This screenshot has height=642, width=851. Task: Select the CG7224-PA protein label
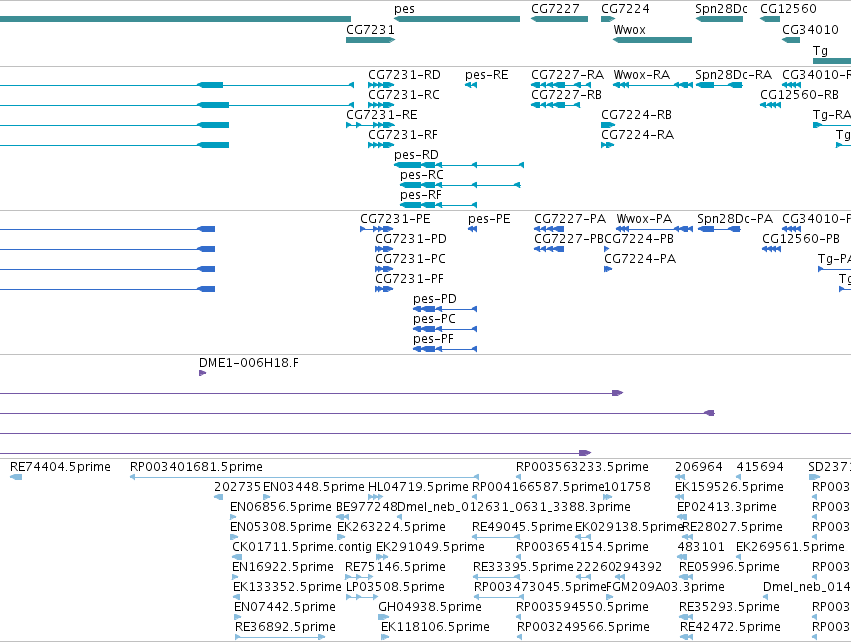pos(640,259)
